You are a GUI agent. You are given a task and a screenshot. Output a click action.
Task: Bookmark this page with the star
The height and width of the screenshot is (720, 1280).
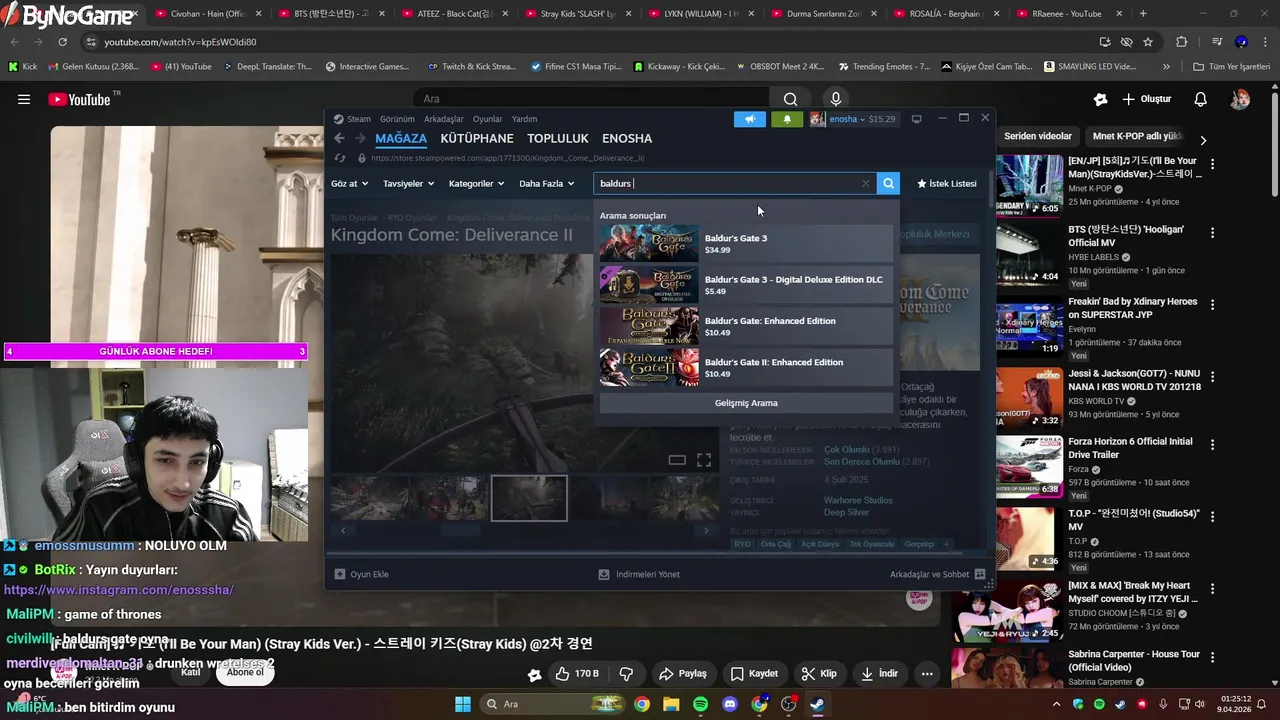click(1148, 42)
